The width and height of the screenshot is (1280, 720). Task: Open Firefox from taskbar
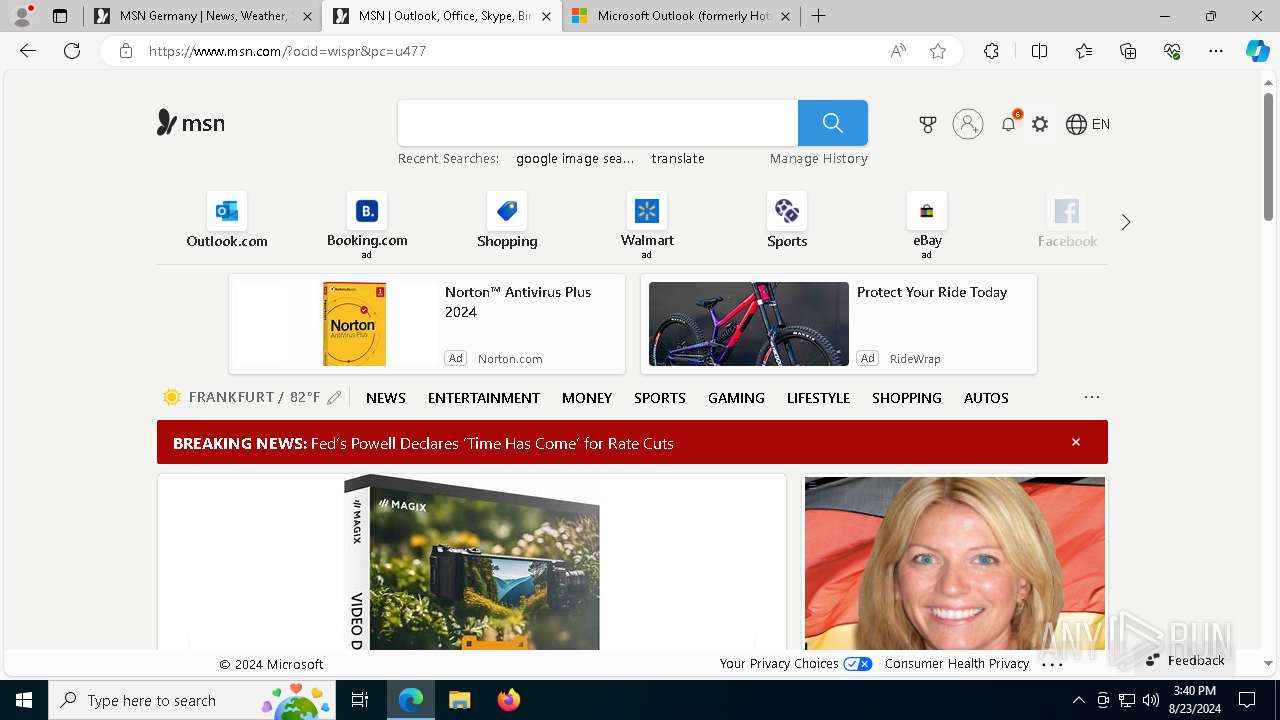click(509, 700)
